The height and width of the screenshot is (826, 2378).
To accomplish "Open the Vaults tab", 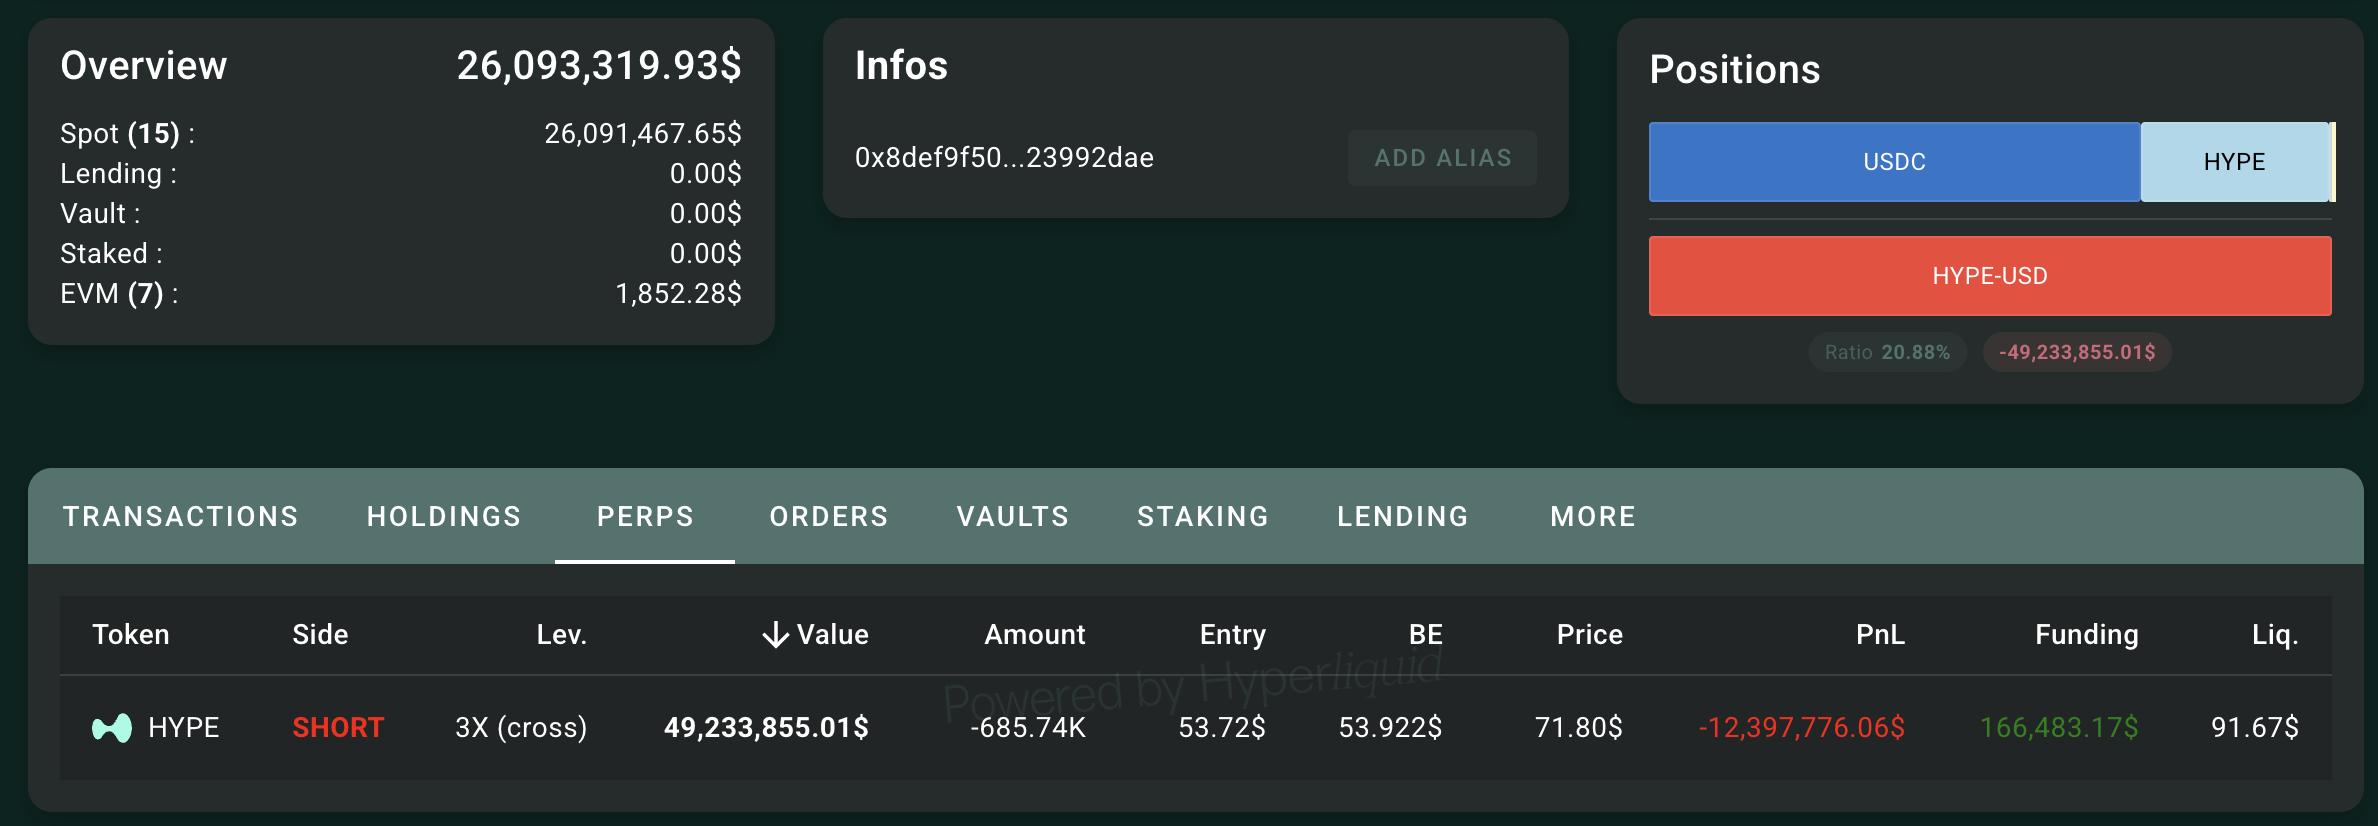I will 1013,516.
